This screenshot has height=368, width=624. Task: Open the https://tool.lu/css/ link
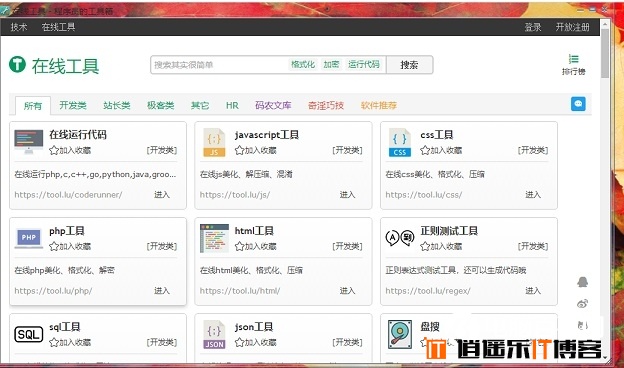pyautogui.click(x=424, y=195)
